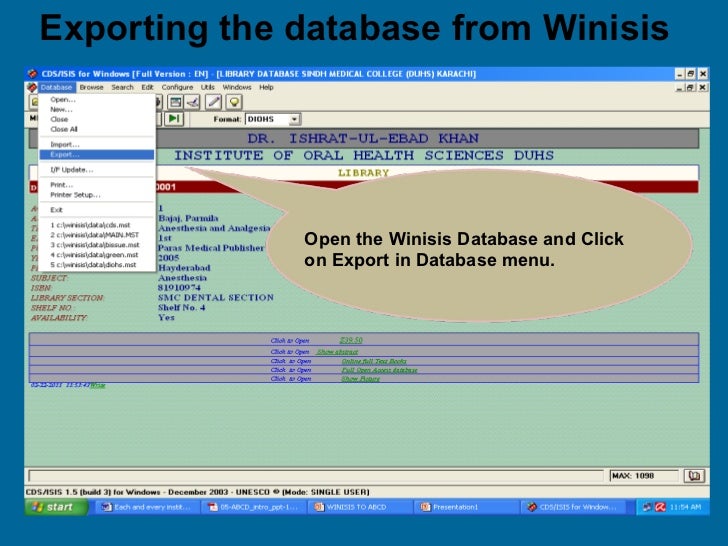
Task: Click the network connection tray icon
Action: click(647, 507)
